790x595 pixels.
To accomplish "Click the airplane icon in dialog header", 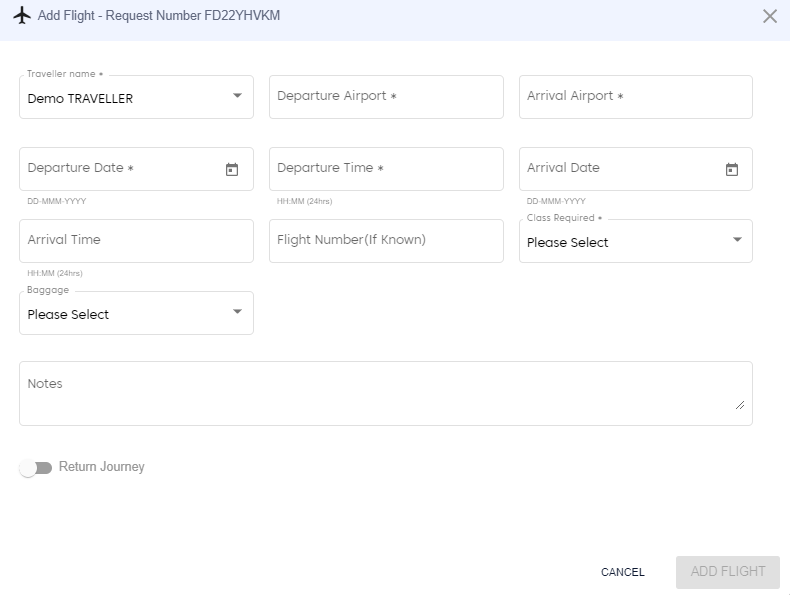I will point(21,16).
